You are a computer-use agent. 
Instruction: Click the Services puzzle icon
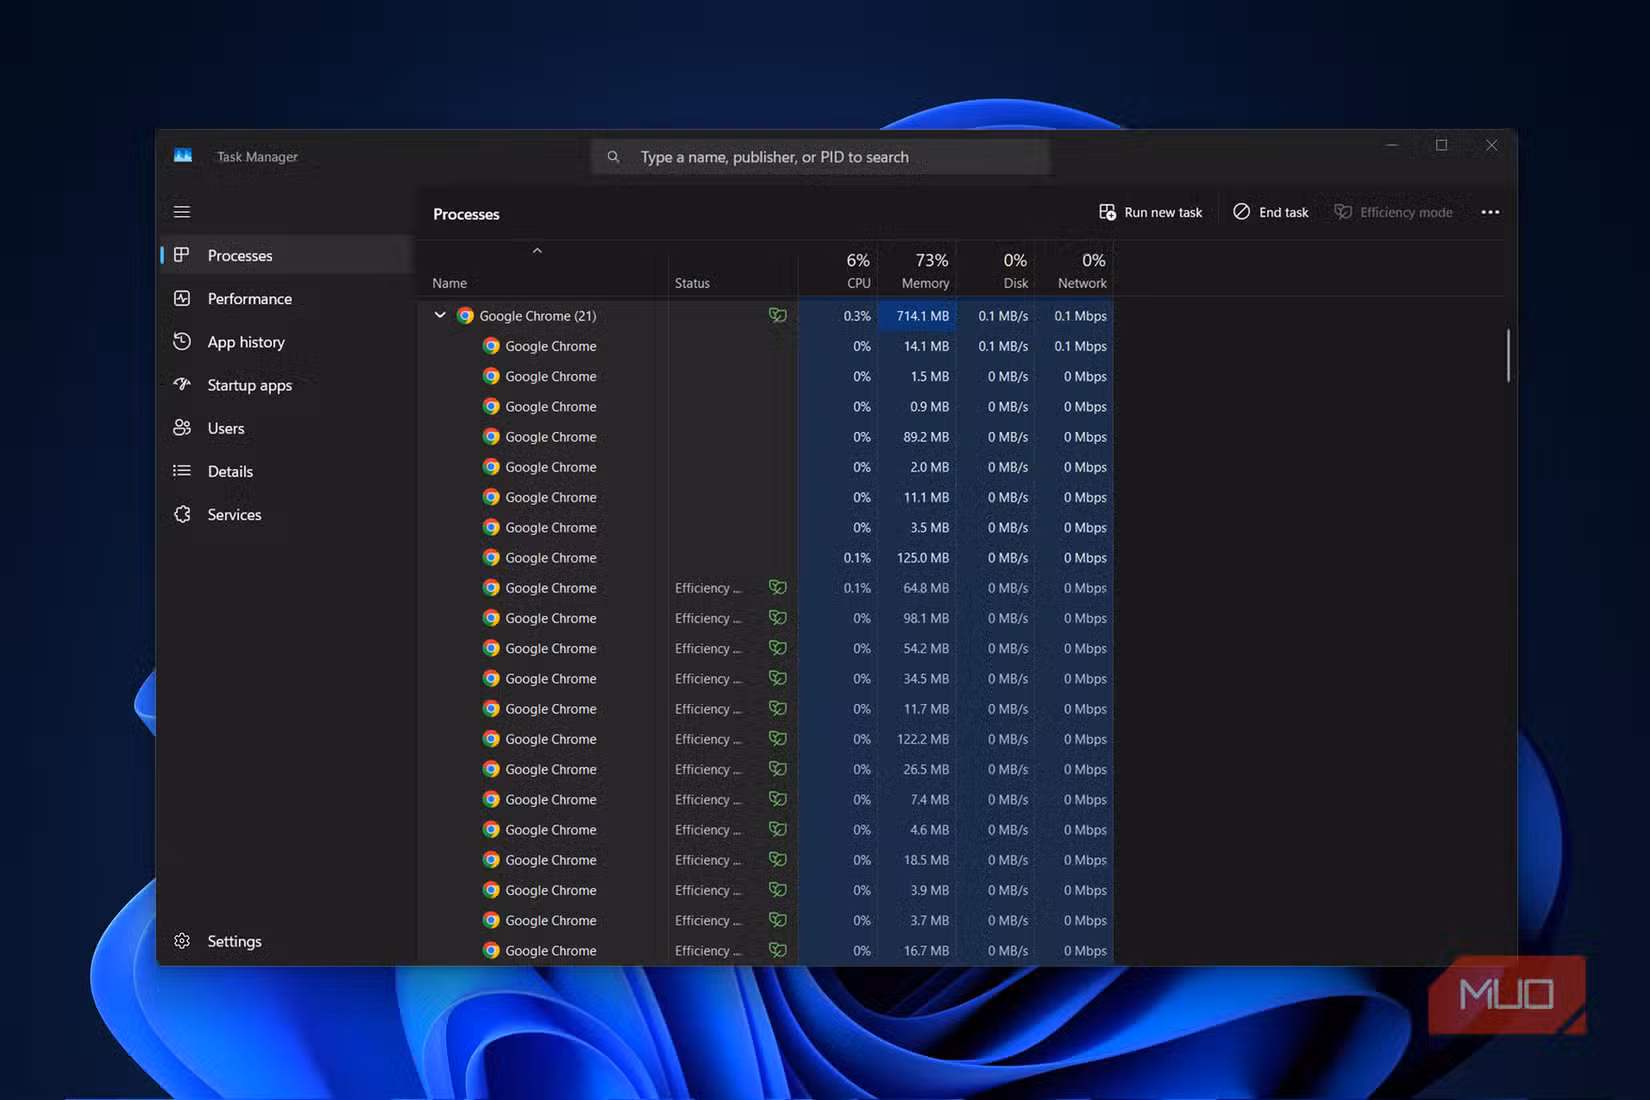click(x=182, y=514)
